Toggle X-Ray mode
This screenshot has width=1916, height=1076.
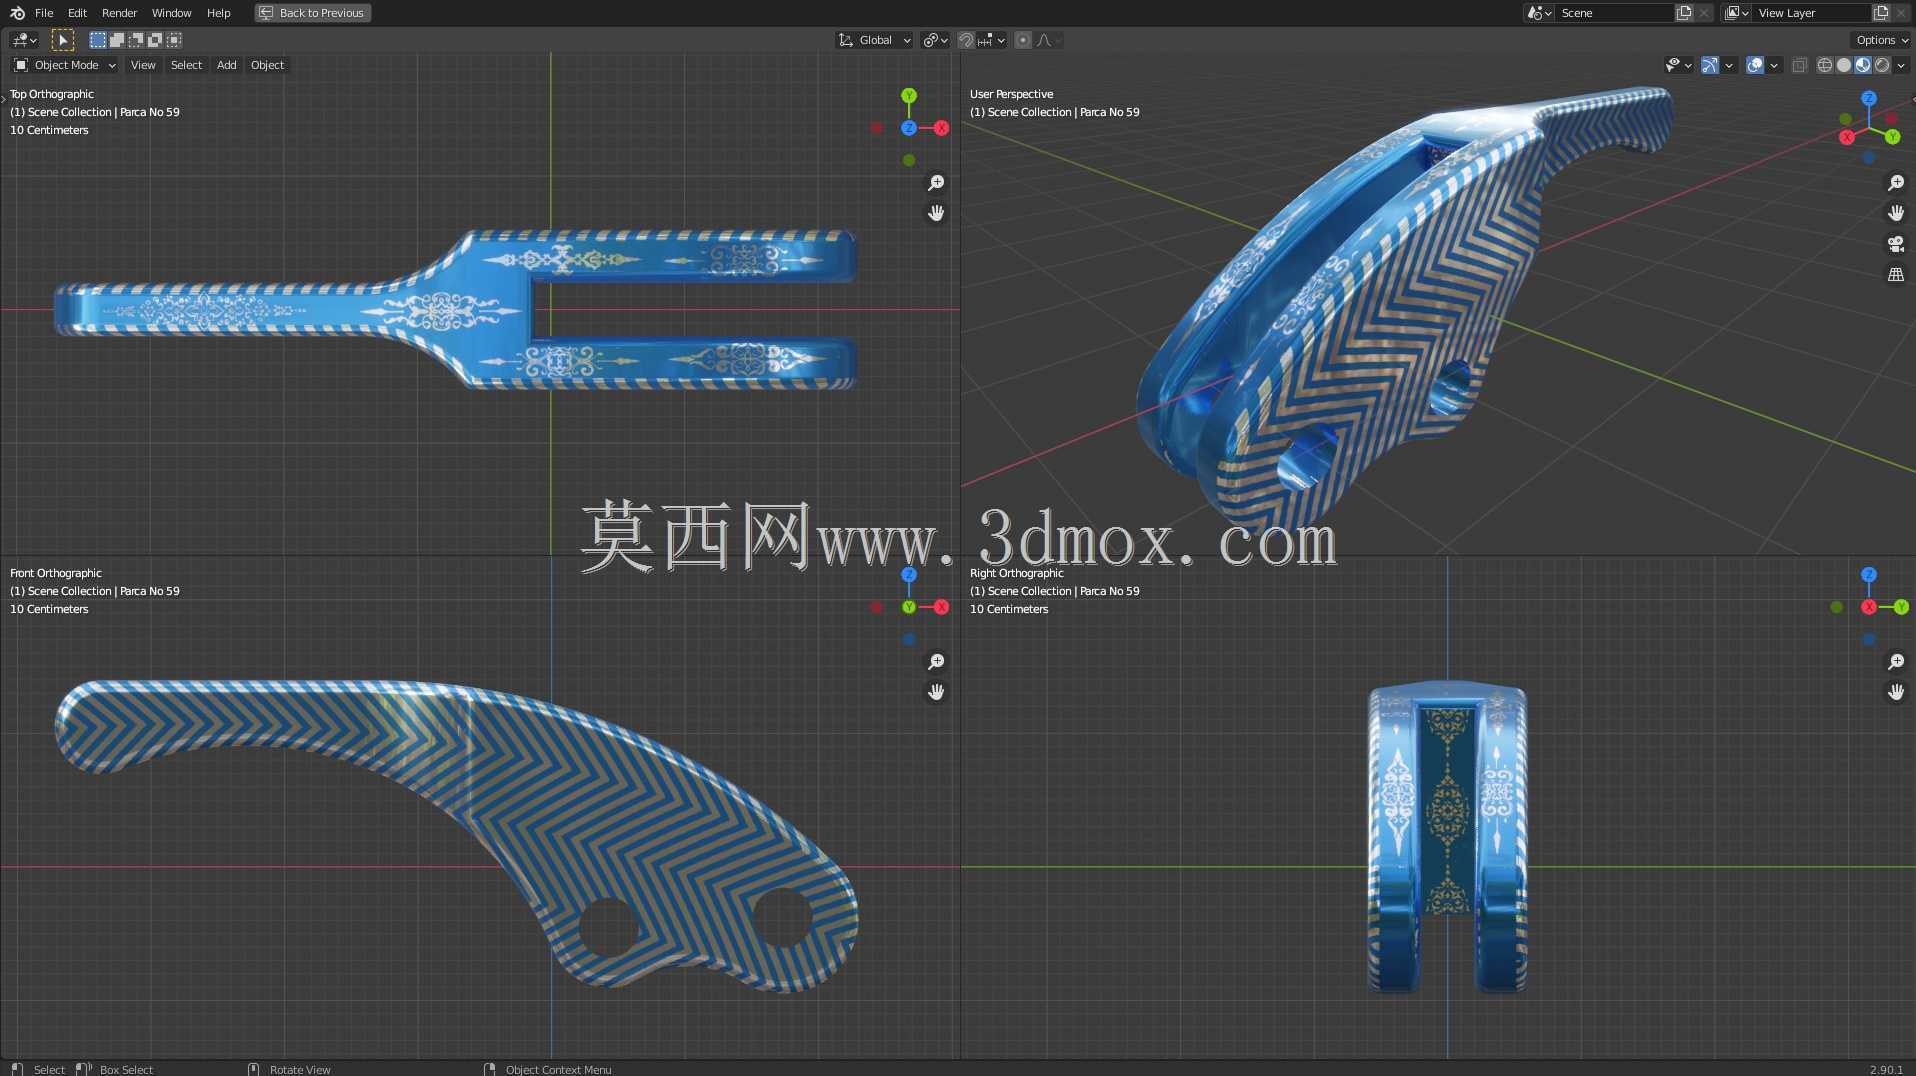tap(1799, 65)
